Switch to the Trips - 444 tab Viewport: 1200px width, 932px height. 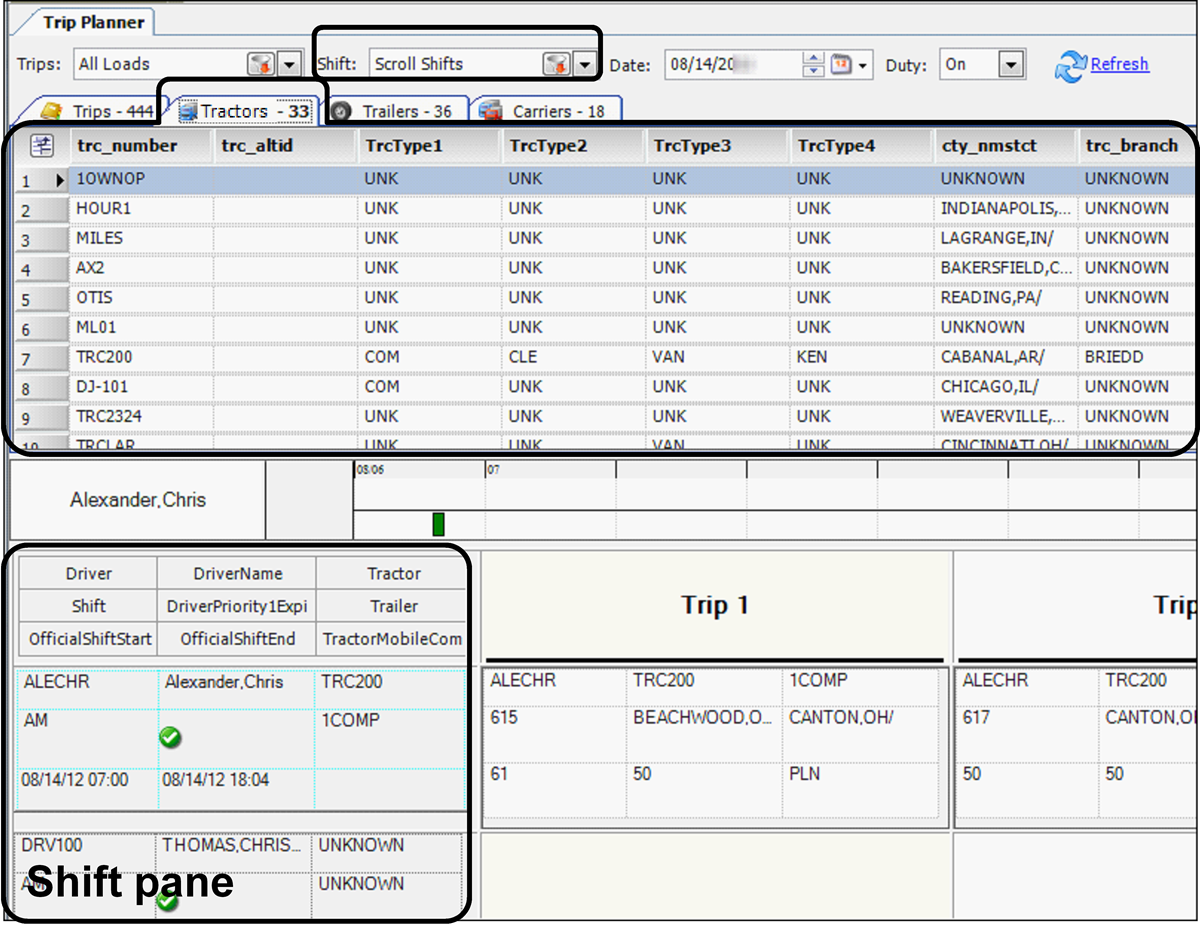(x=100, y=111)
